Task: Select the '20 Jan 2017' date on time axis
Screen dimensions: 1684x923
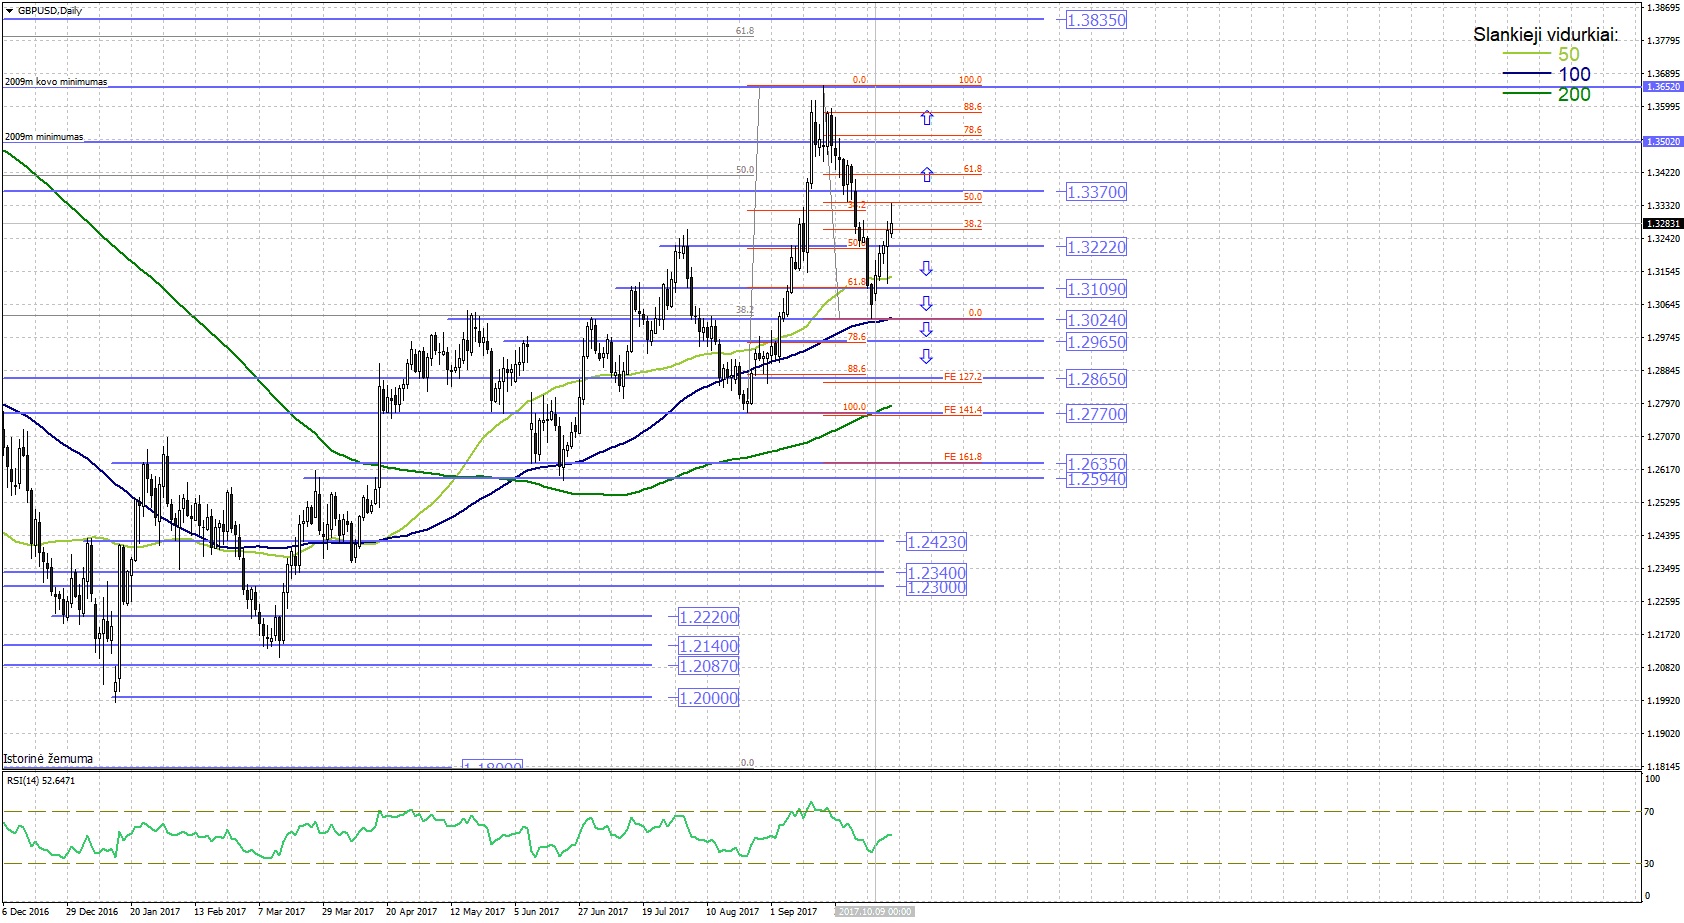Action: [x=155, y=911]
